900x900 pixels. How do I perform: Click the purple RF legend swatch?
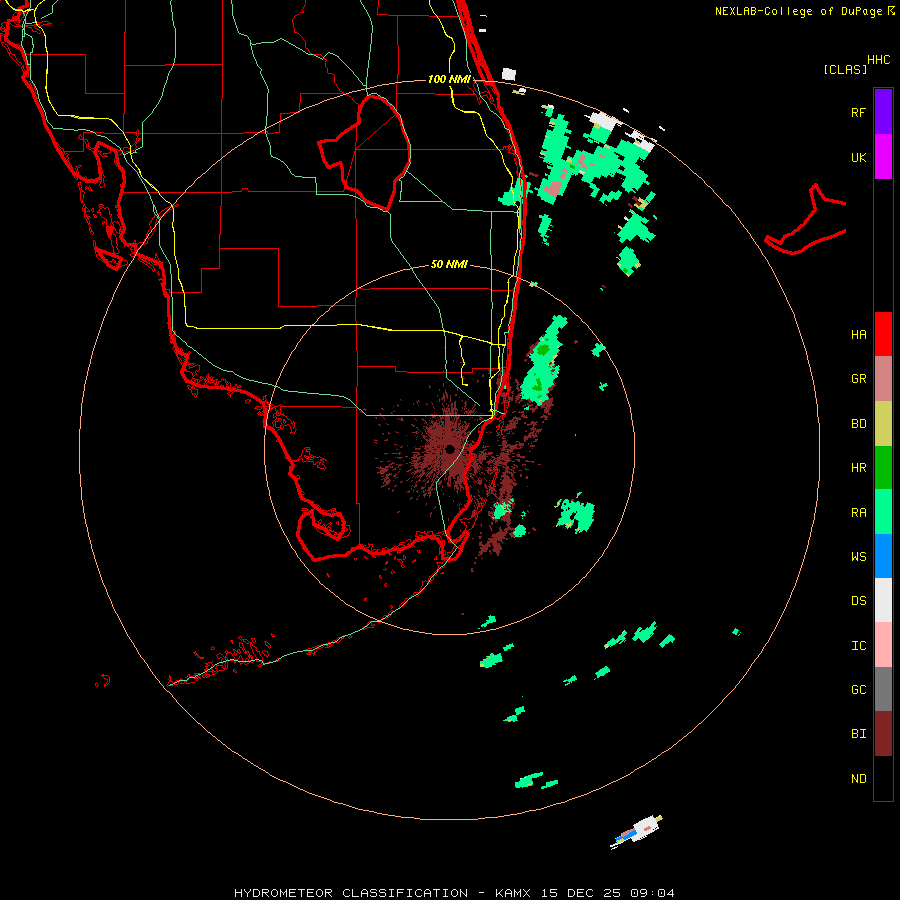click(883, 112)
